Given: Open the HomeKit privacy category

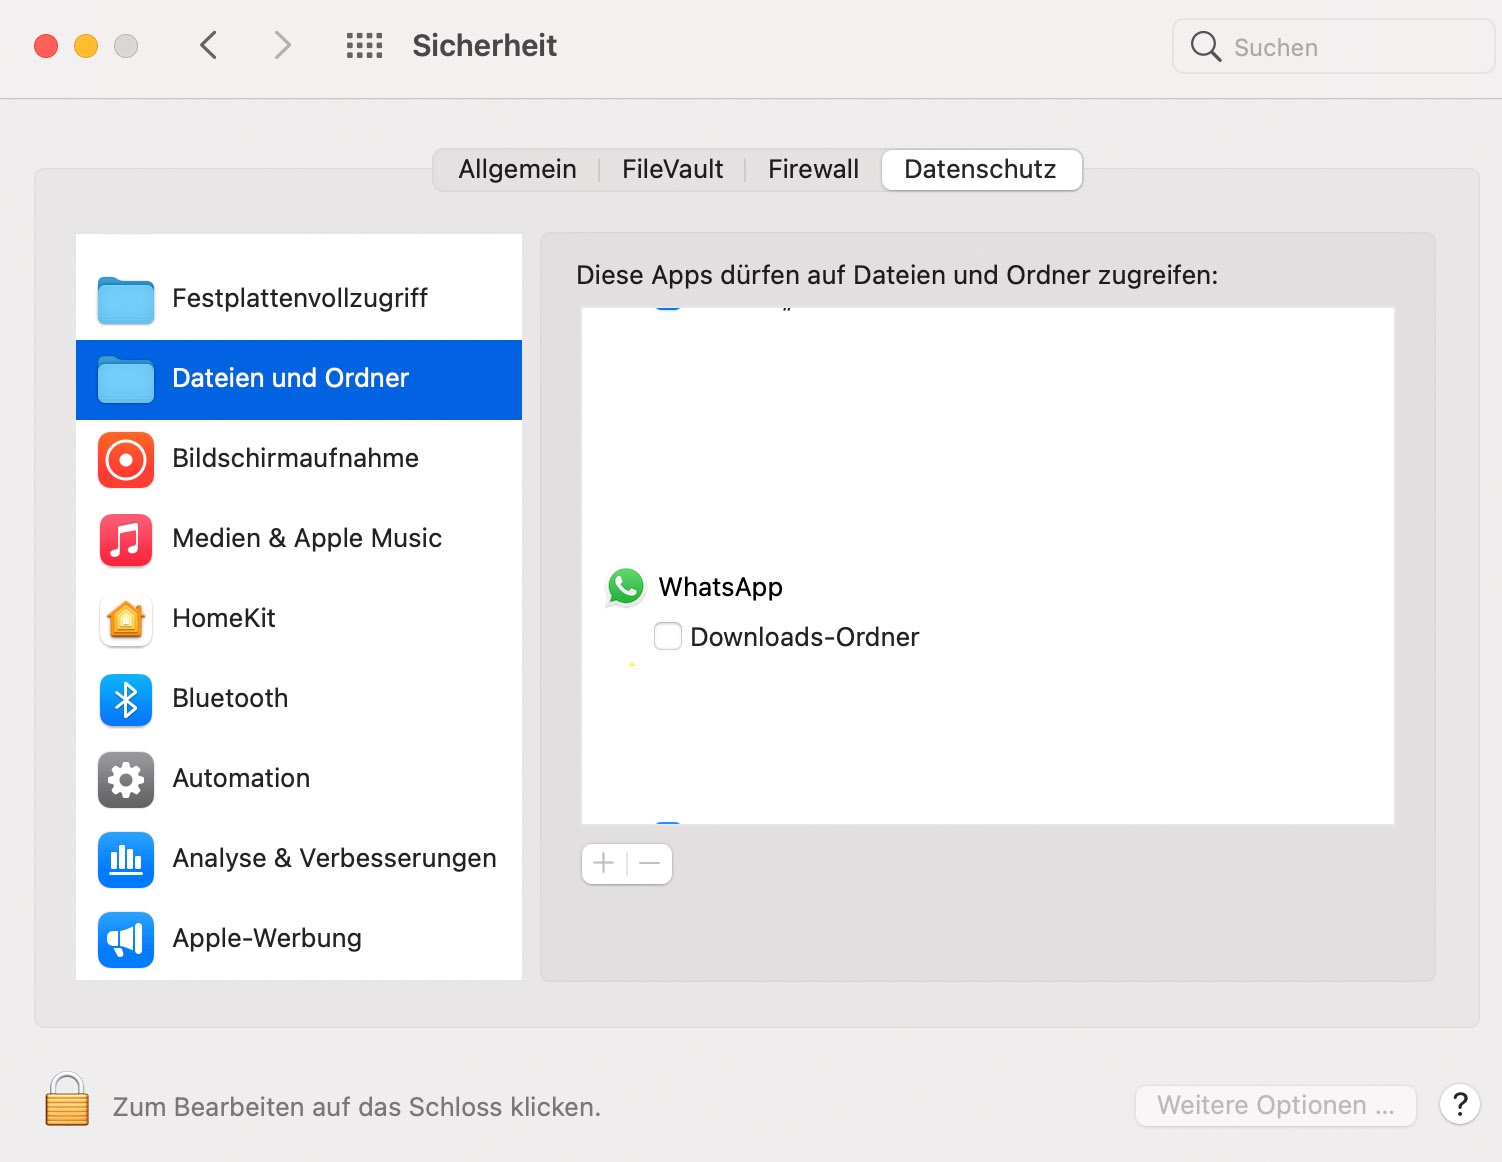Looking at the screenshot, I should 224,619.
